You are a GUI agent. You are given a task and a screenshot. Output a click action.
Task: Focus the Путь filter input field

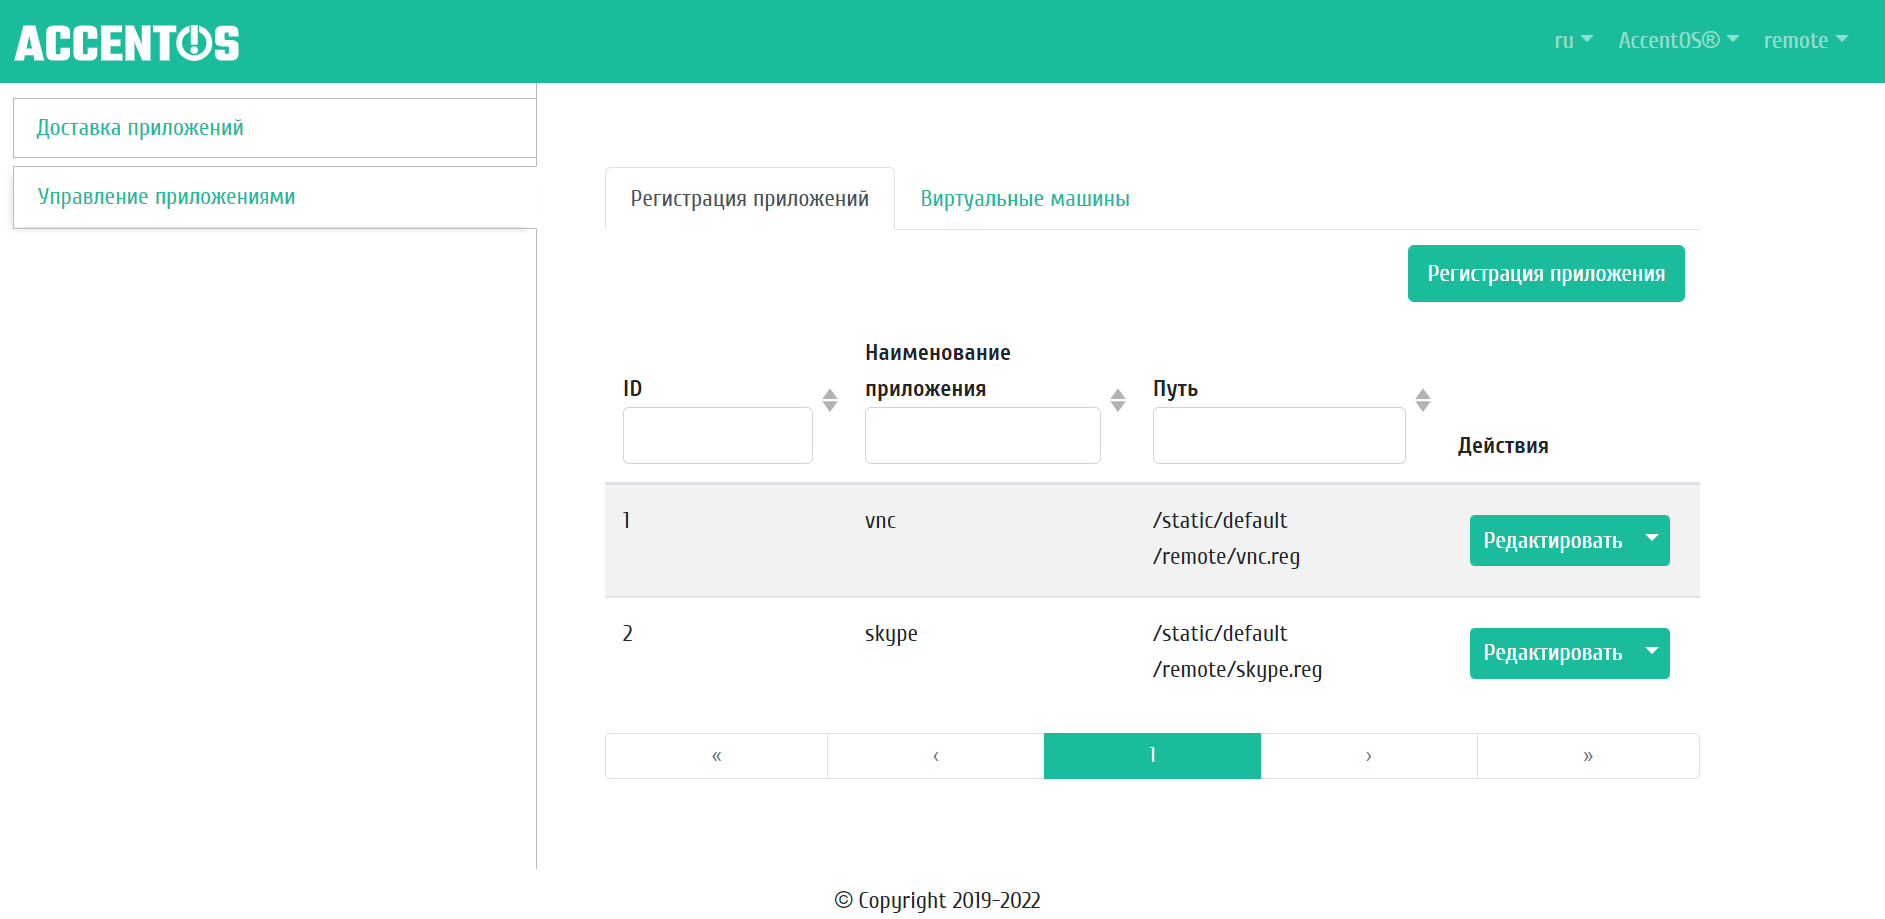(1278, 436)
